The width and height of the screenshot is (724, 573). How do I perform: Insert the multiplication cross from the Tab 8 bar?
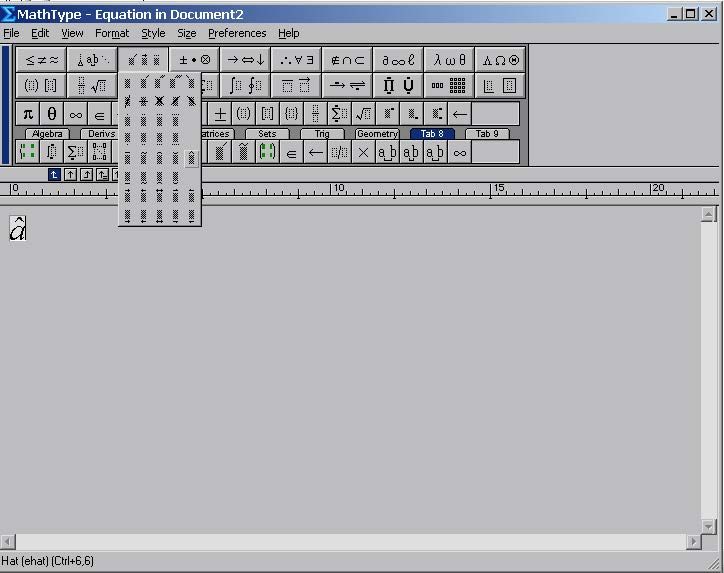pos(363,152)
